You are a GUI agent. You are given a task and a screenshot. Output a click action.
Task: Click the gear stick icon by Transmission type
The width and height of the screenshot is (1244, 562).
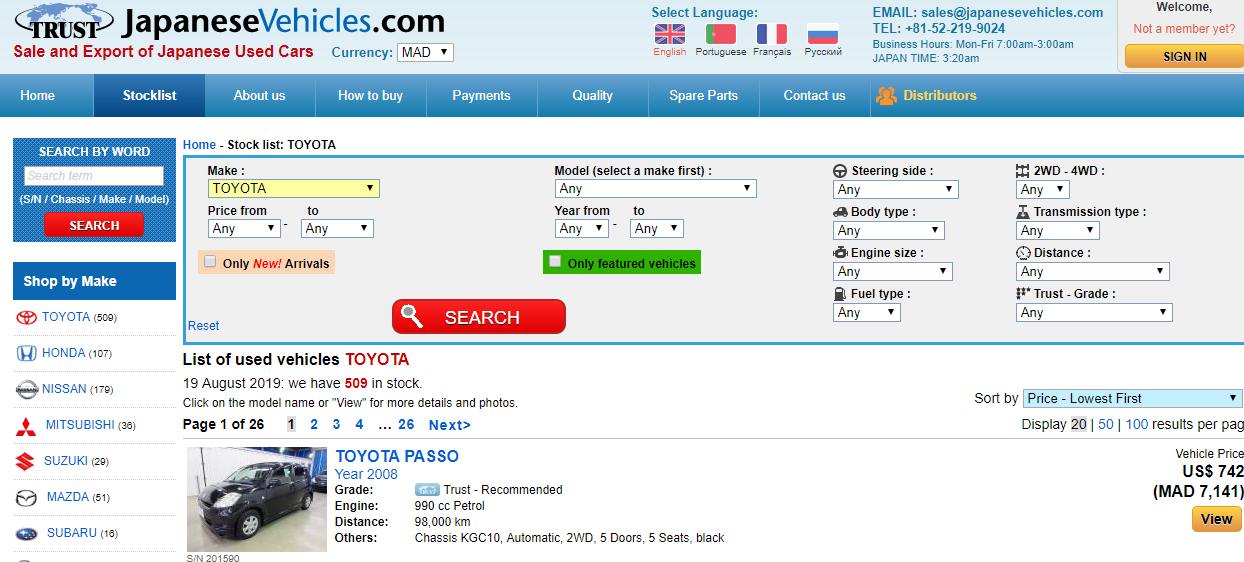(1023, 212)
